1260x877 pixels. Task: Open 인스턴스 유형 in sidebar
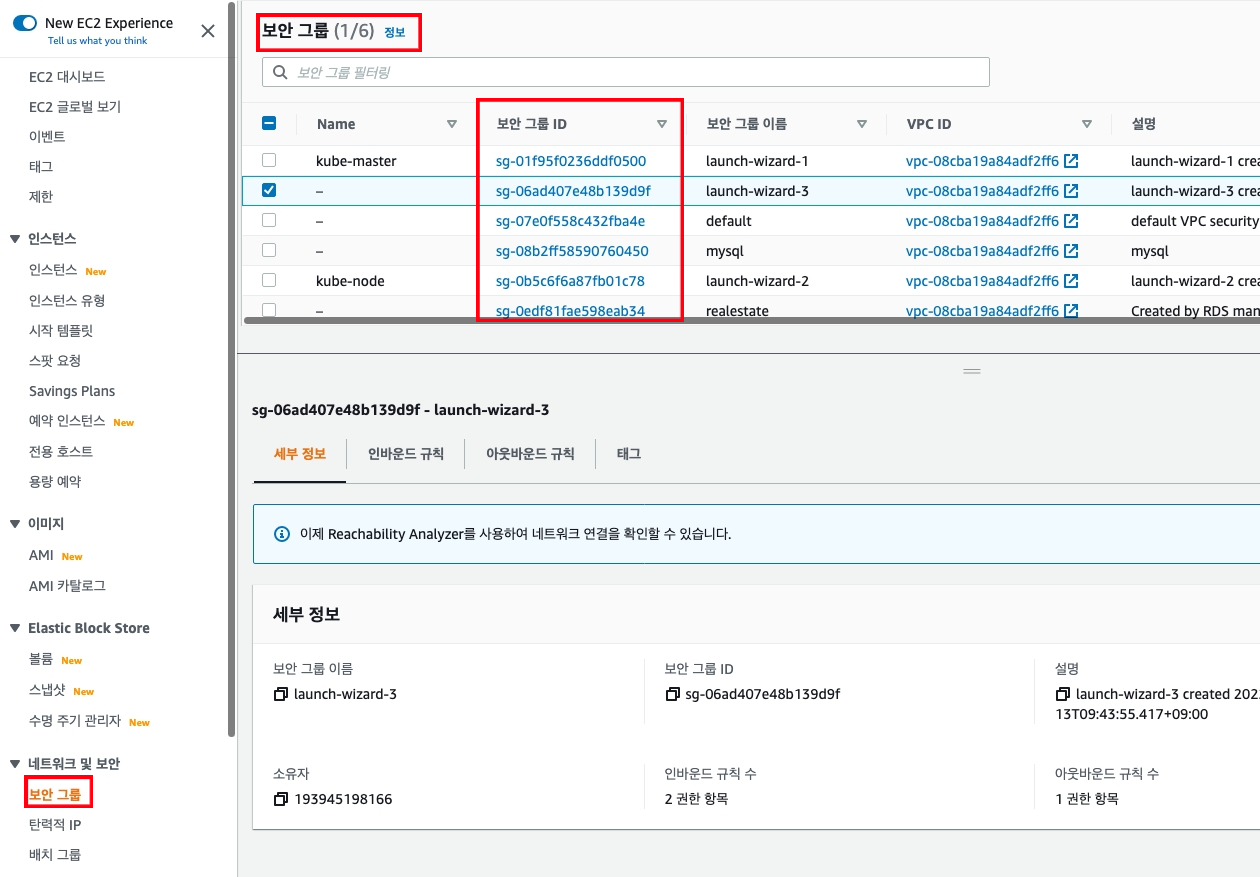coord(67,301)
